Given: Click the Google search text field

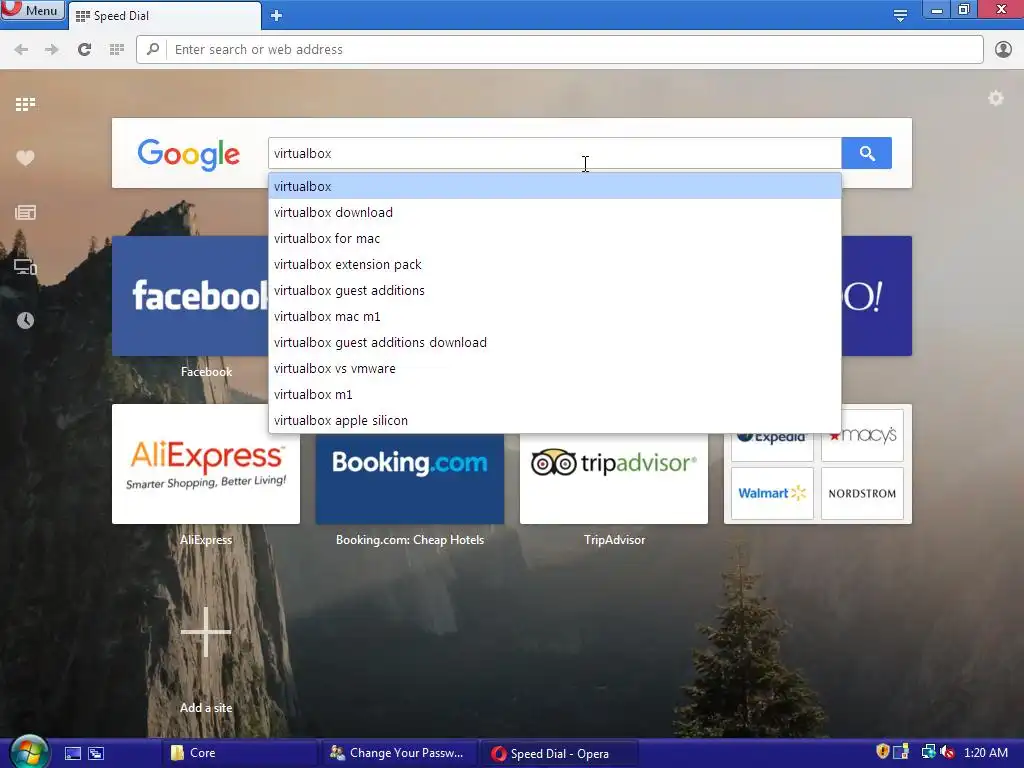Looking at the screenshot, I should click(554, 153).
